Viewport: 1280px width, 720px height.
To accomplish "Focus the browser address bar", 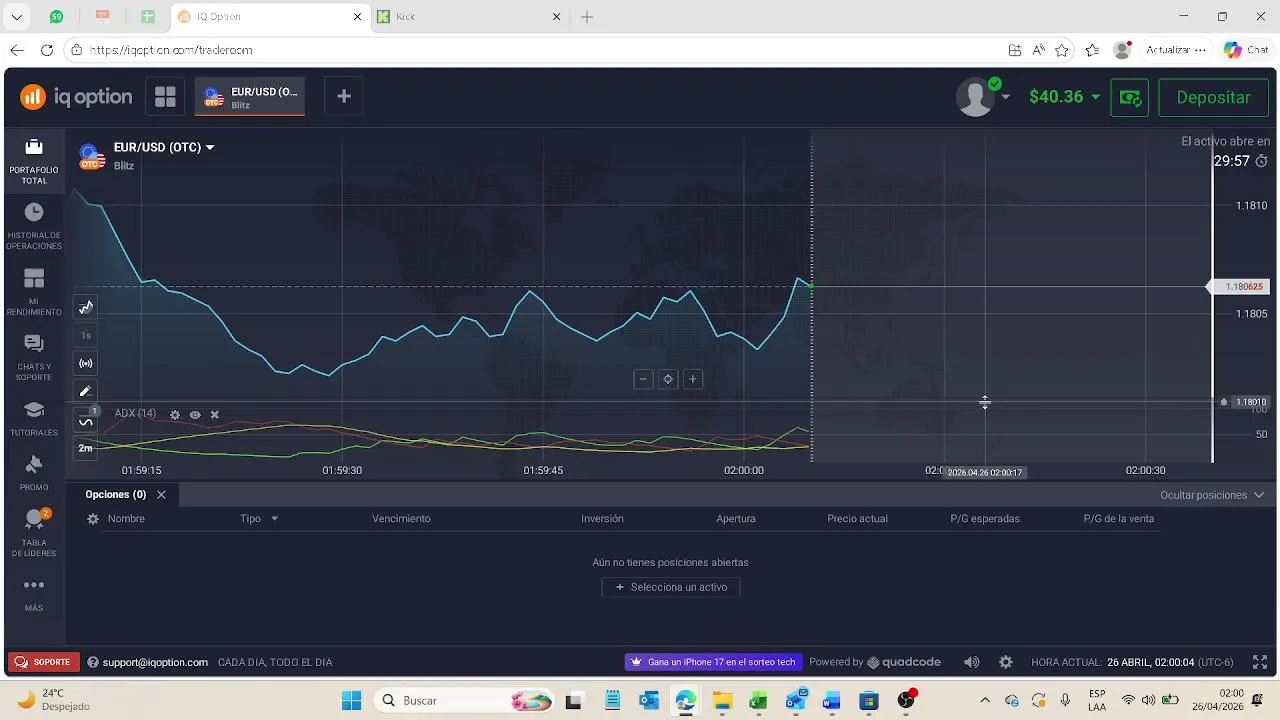I will (540, 50).
